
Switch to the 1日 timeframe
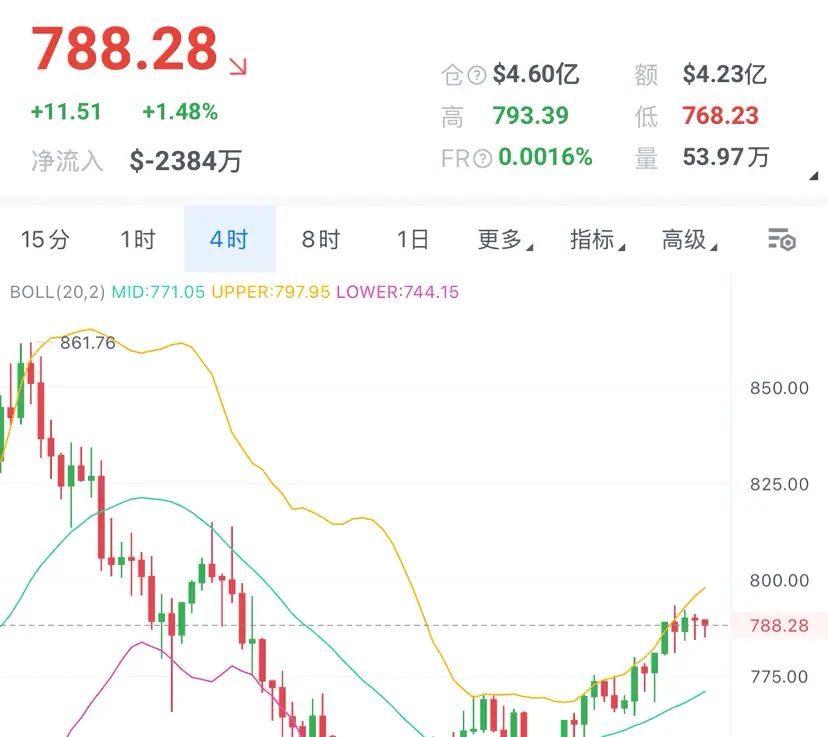412,239
